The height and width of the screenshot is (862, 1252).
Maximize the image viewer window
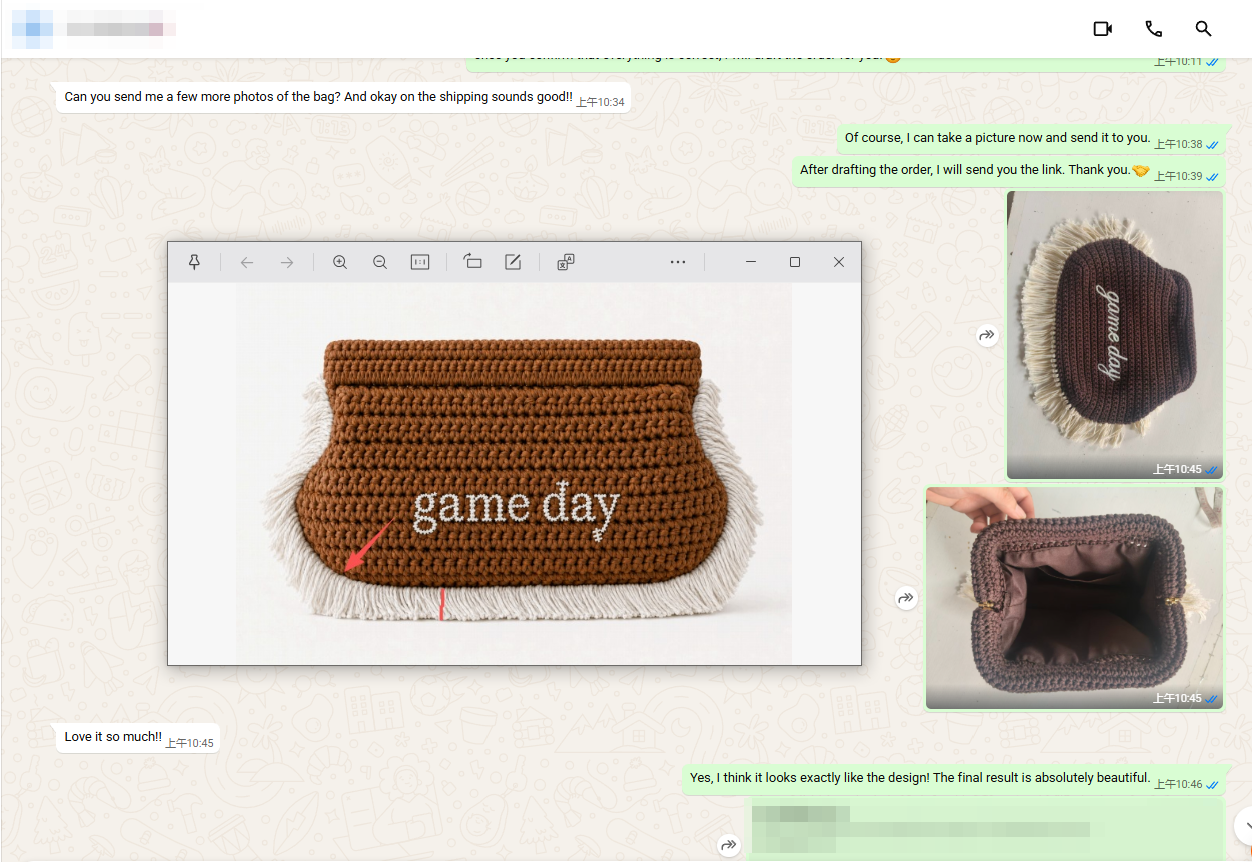795,262
